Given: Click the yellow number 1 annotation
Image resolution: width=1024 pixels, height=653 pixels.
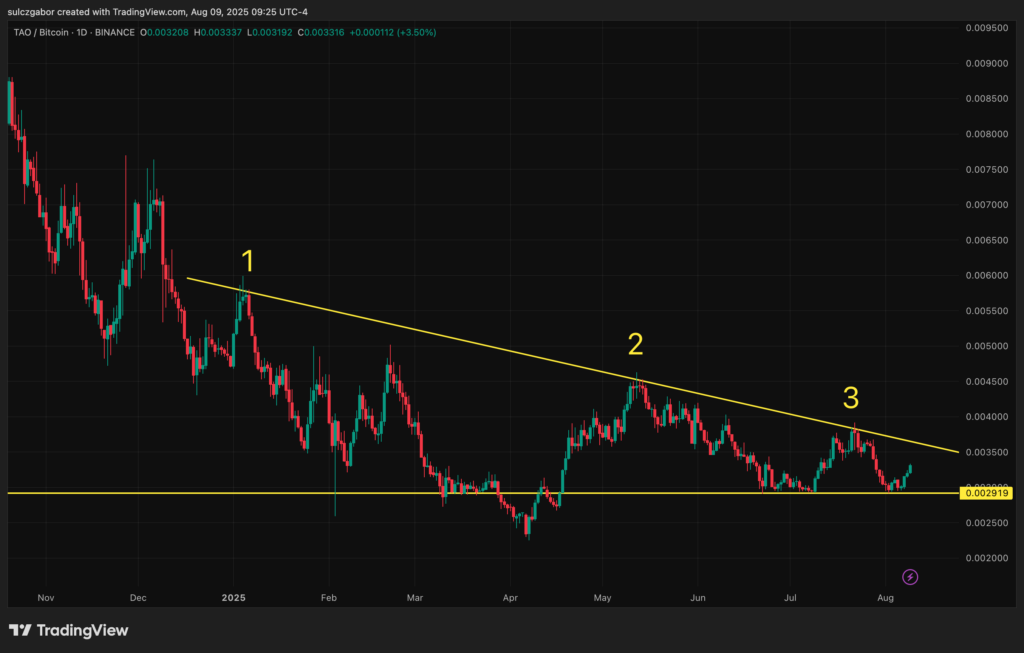Looking at the screenshot, I should (x=248, y=261).
